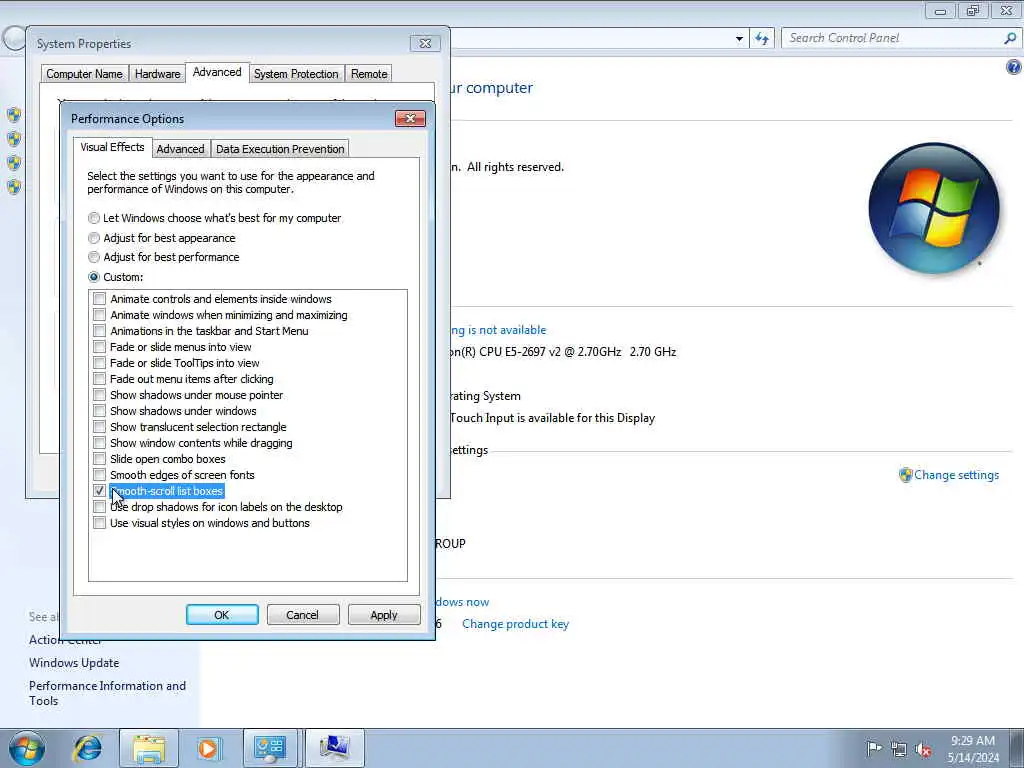The image size is (1024, 768).
Task: Select the Custom radio option
Action: click(94, 277)
